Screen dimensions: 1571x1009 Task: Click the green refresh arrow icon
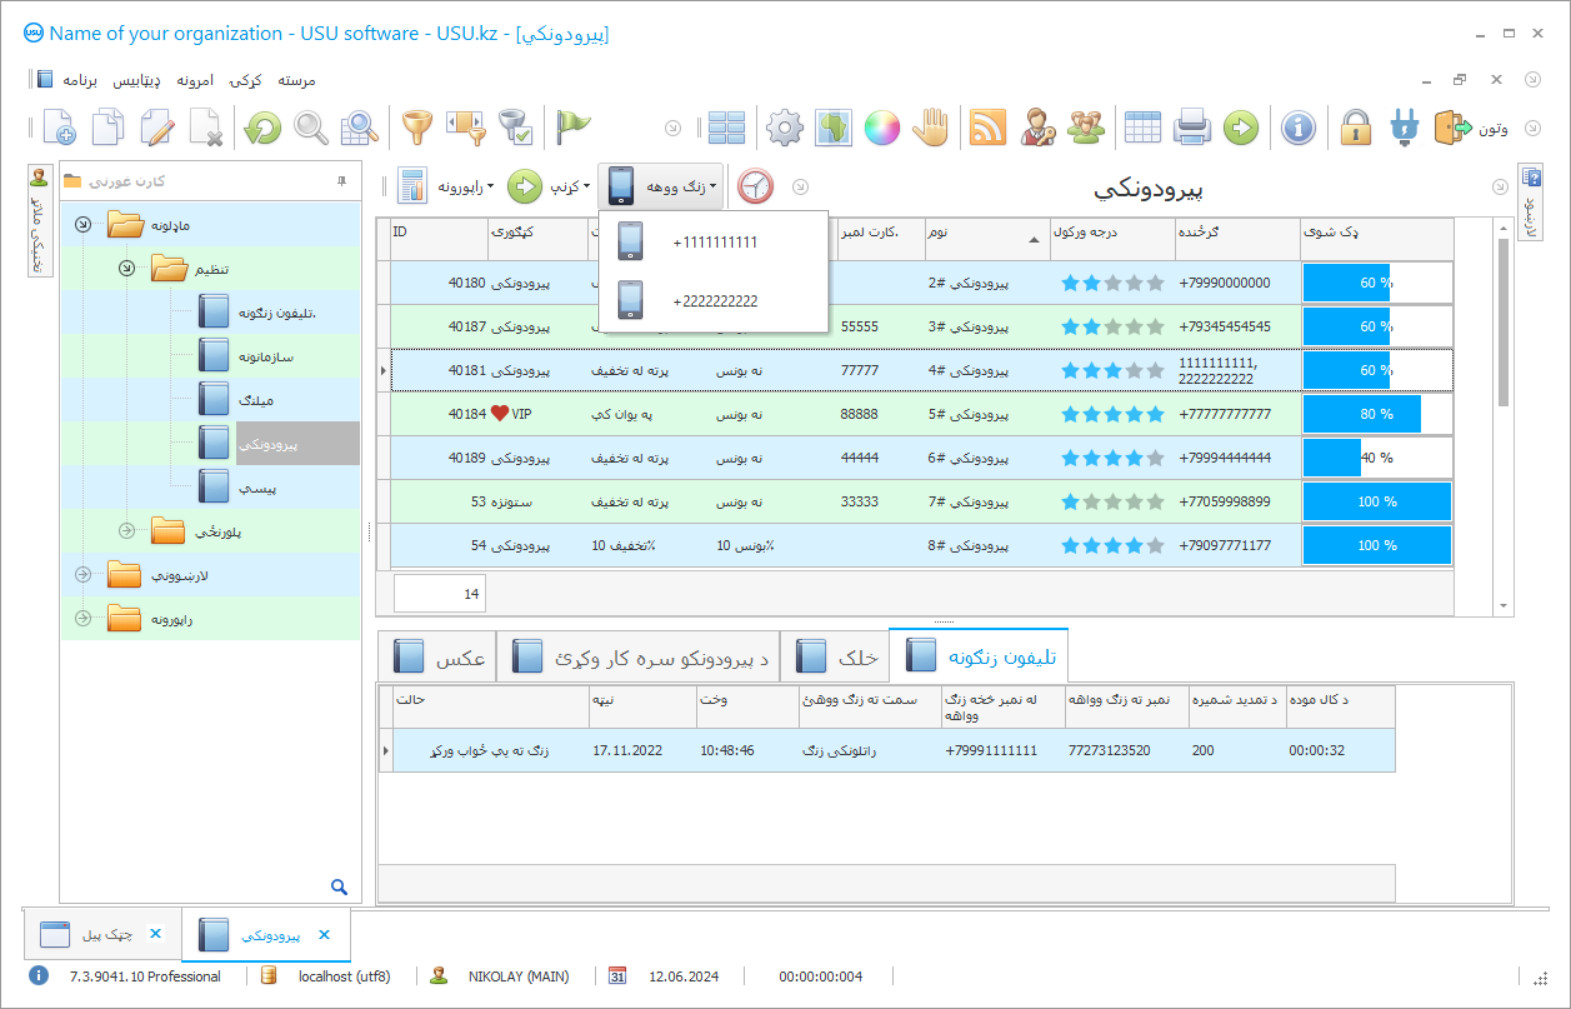click(263, 128)
